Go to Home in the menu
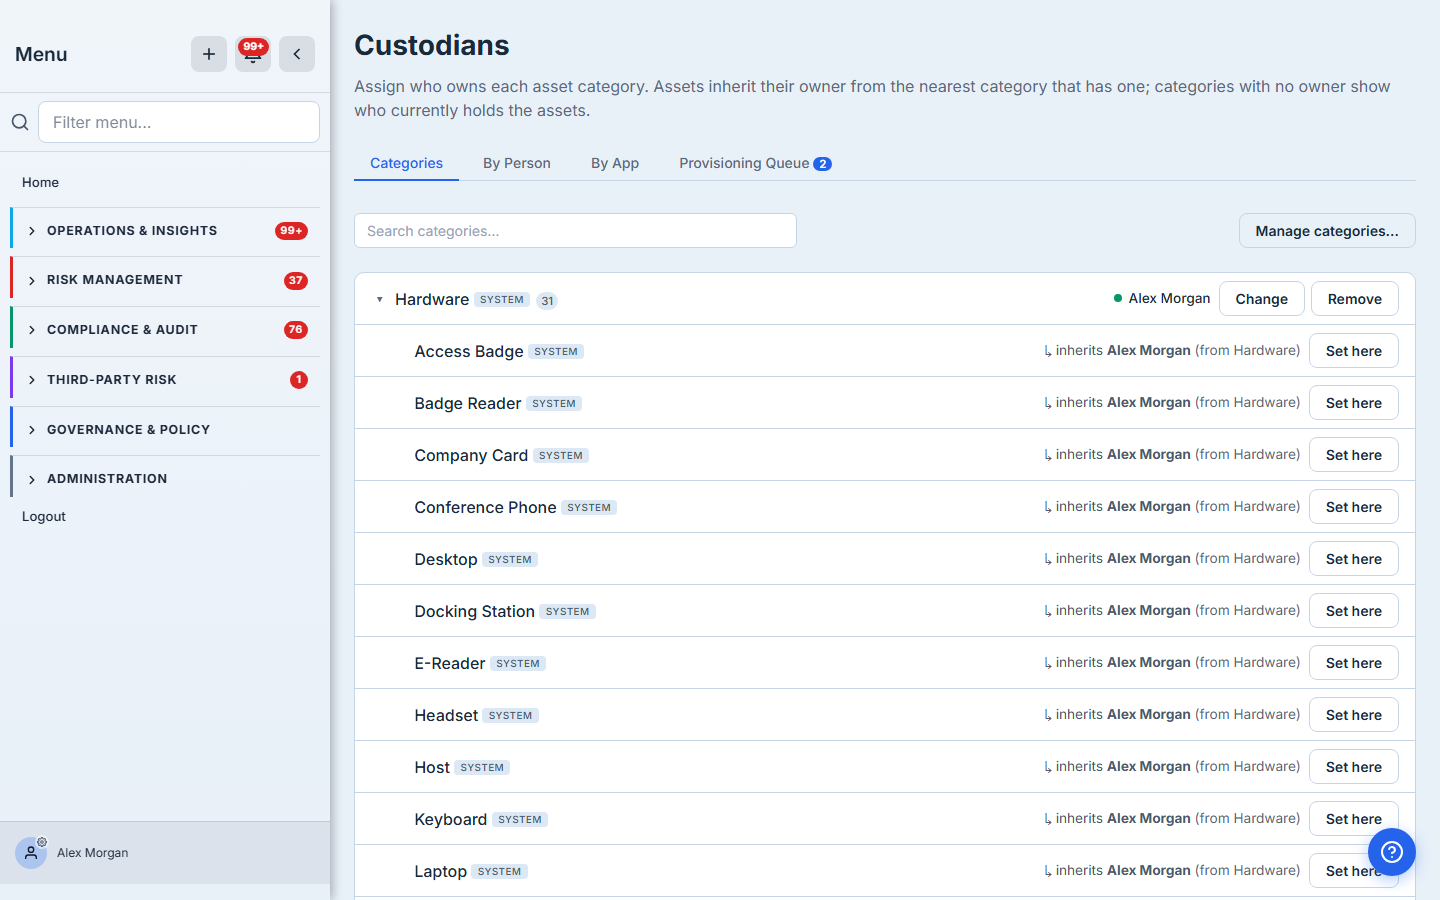1440x900 pixels. tap(40, 182)
